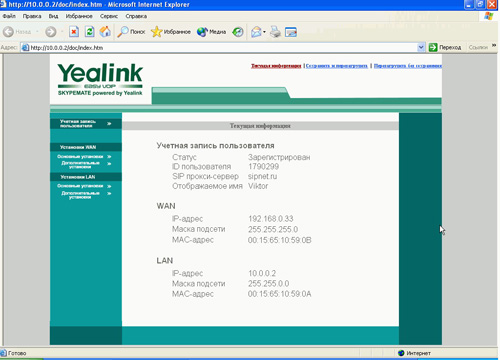The image size is (500, 360).
Task: Select Основные установки under Установки WAN
Action: pos(84,157)
